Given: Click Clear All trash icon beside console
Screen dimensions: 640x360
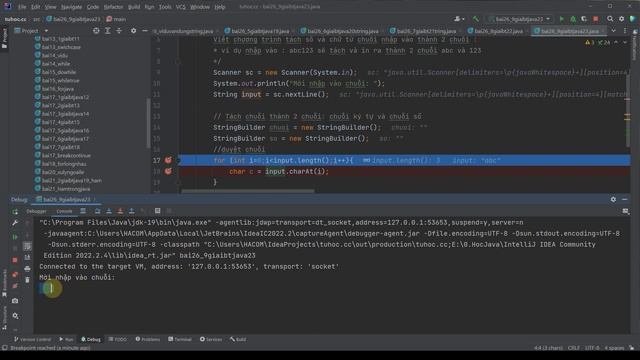Looking at the screenshot, I should pyautogui.click(x=27, y=280).
